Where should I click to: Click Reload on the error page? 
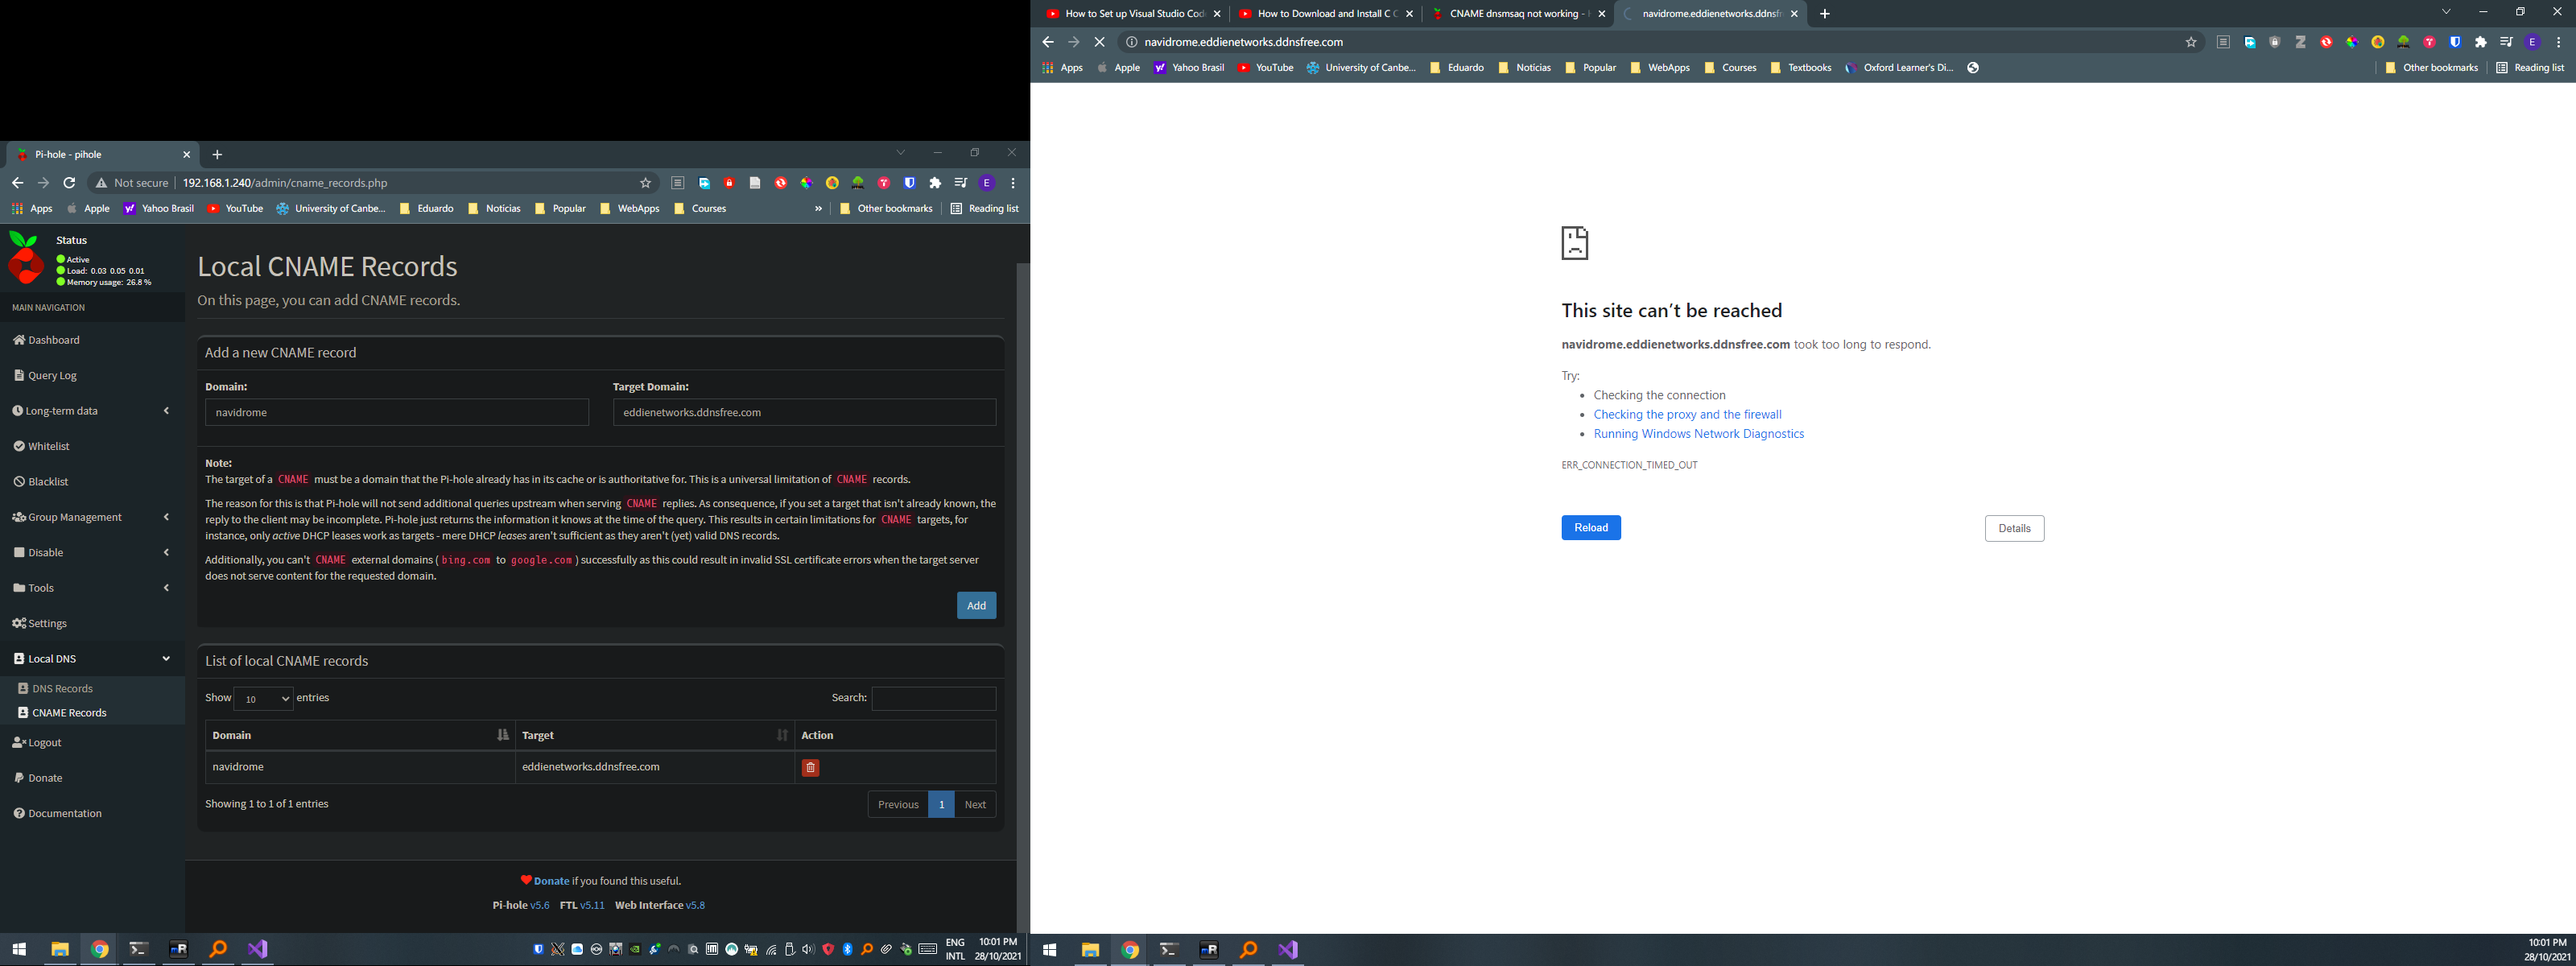(x=1591, y=527)
